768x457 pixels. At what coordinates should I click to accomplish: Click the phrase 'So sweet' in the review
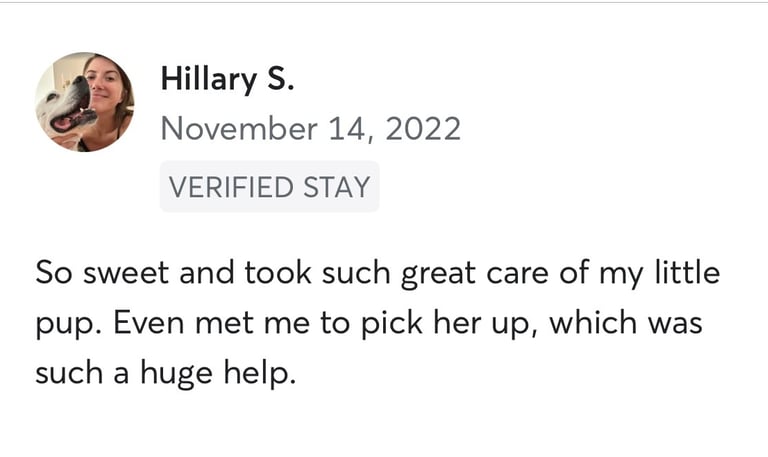click(102, 272)
